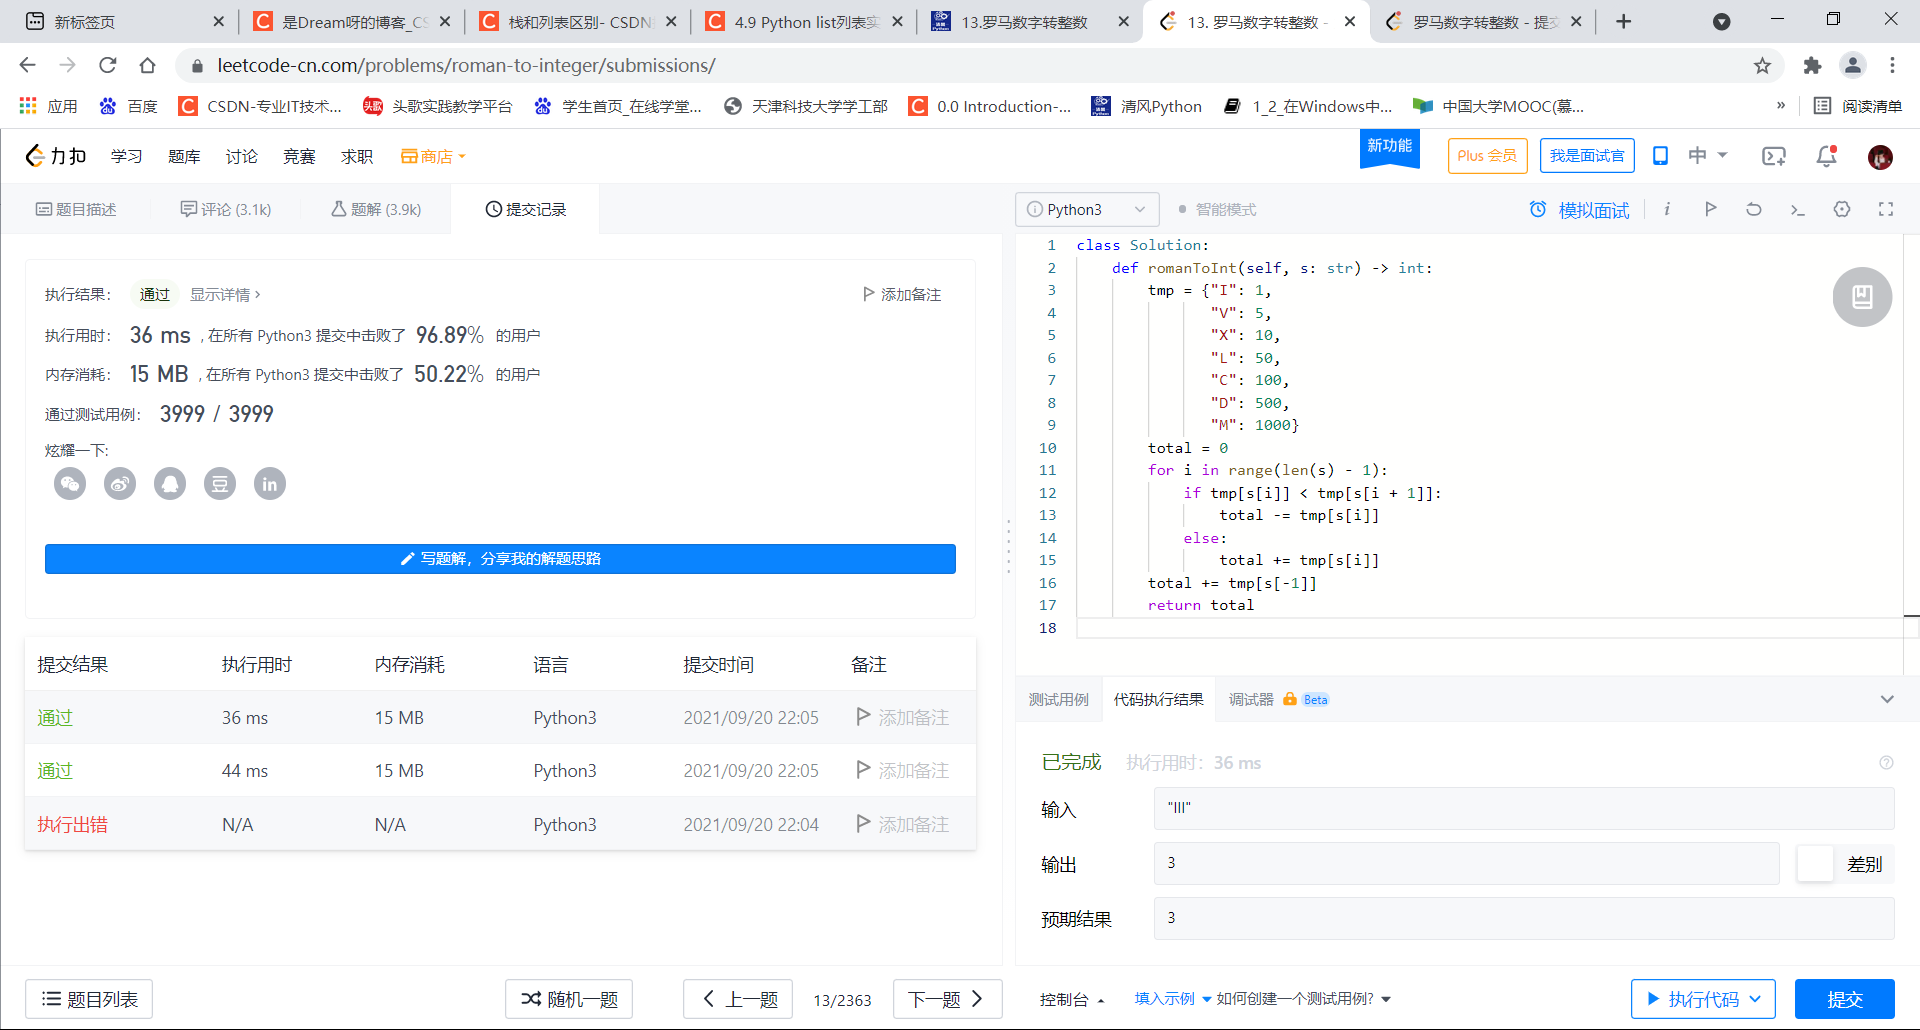This screenshot has height=1030, width=1920.
Task: Enable the 差别 diff checkbox
Action: (x=1816, y=864)
